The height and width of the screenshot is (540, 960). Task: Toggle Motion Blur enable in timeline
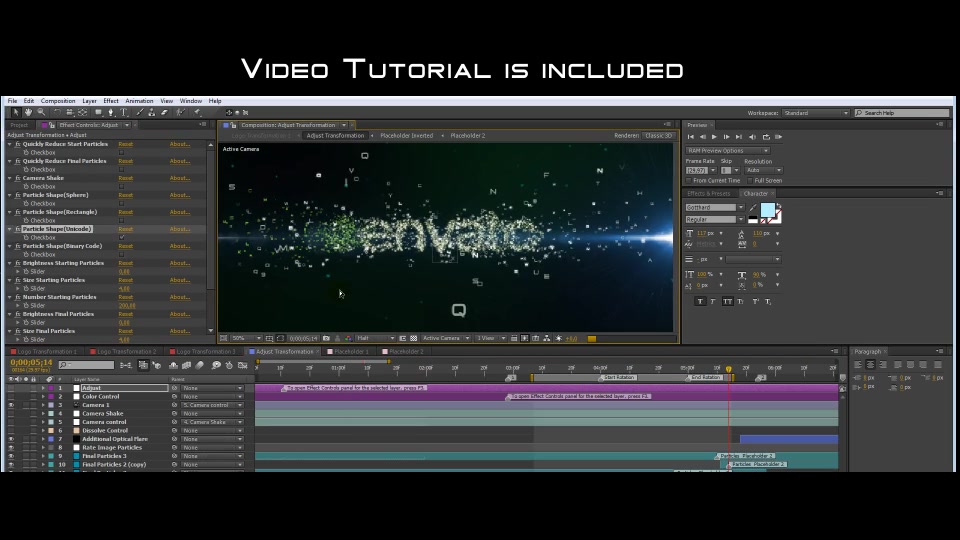[x=200, y=366]
